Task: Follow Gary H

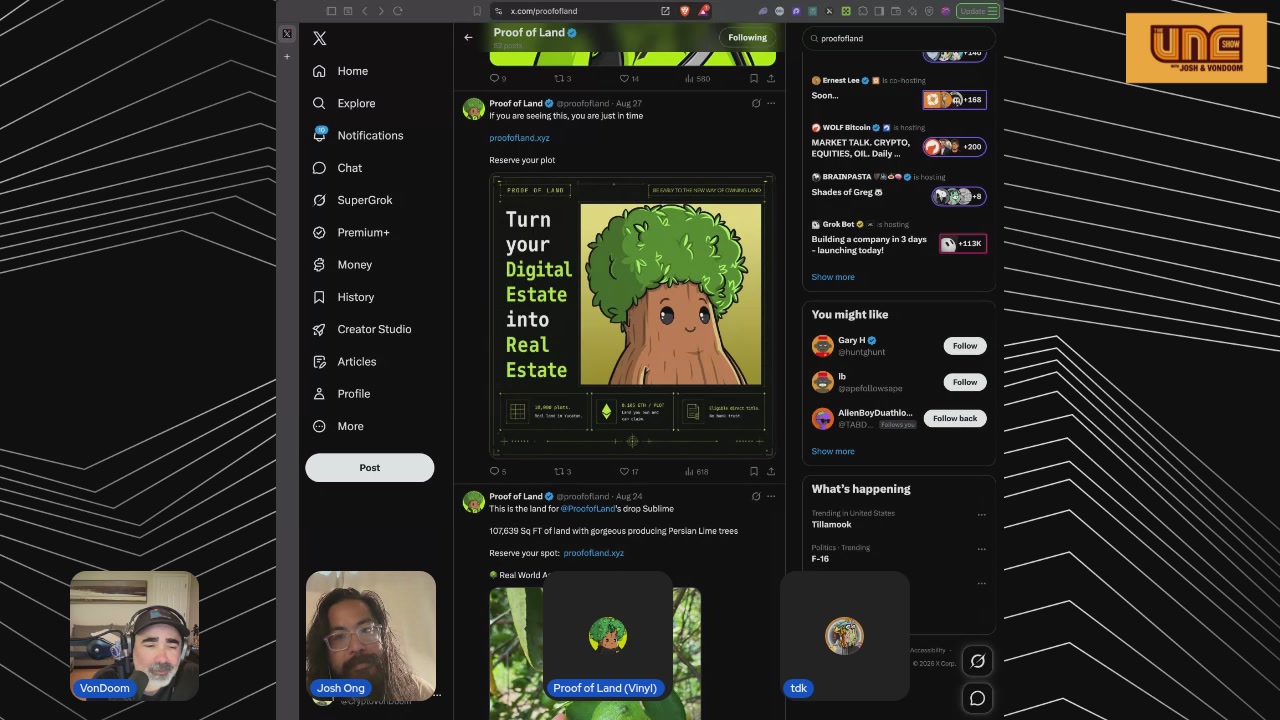Action: tap(964, 346)
